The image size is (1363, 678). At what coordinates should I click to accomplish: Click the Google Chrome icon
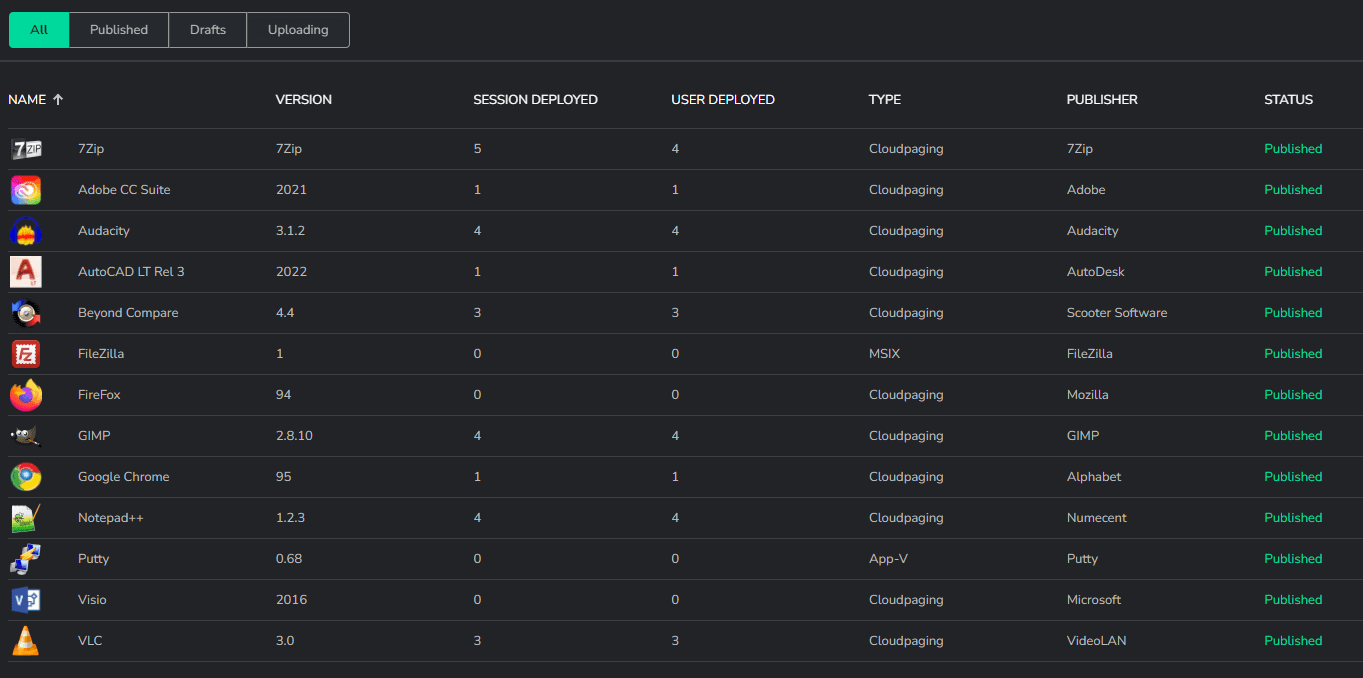pyautogui.click(x=26, y=477)
